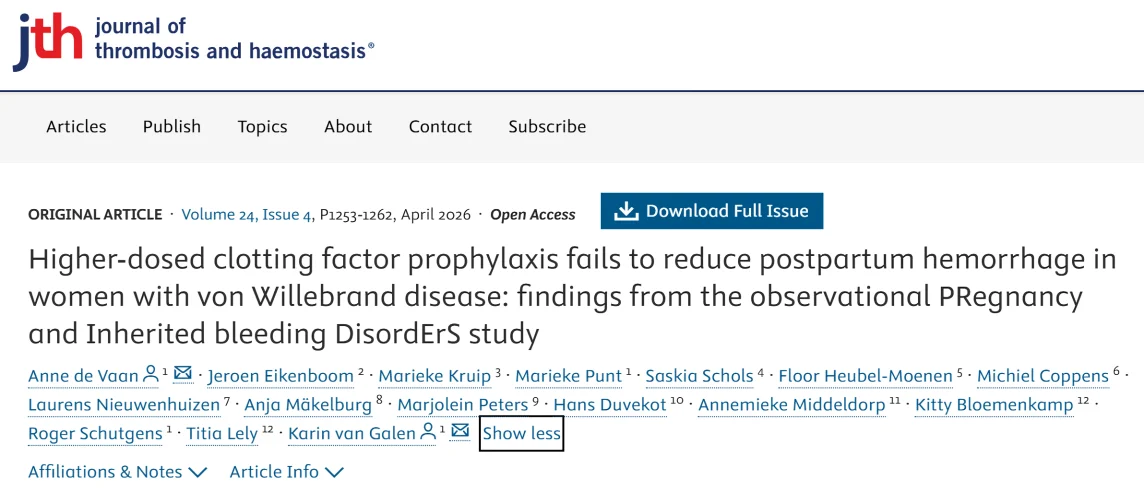Click email envelope icon beside Anne de Vaan
This screenshot has width=1144, height=491.
[183, 375]
